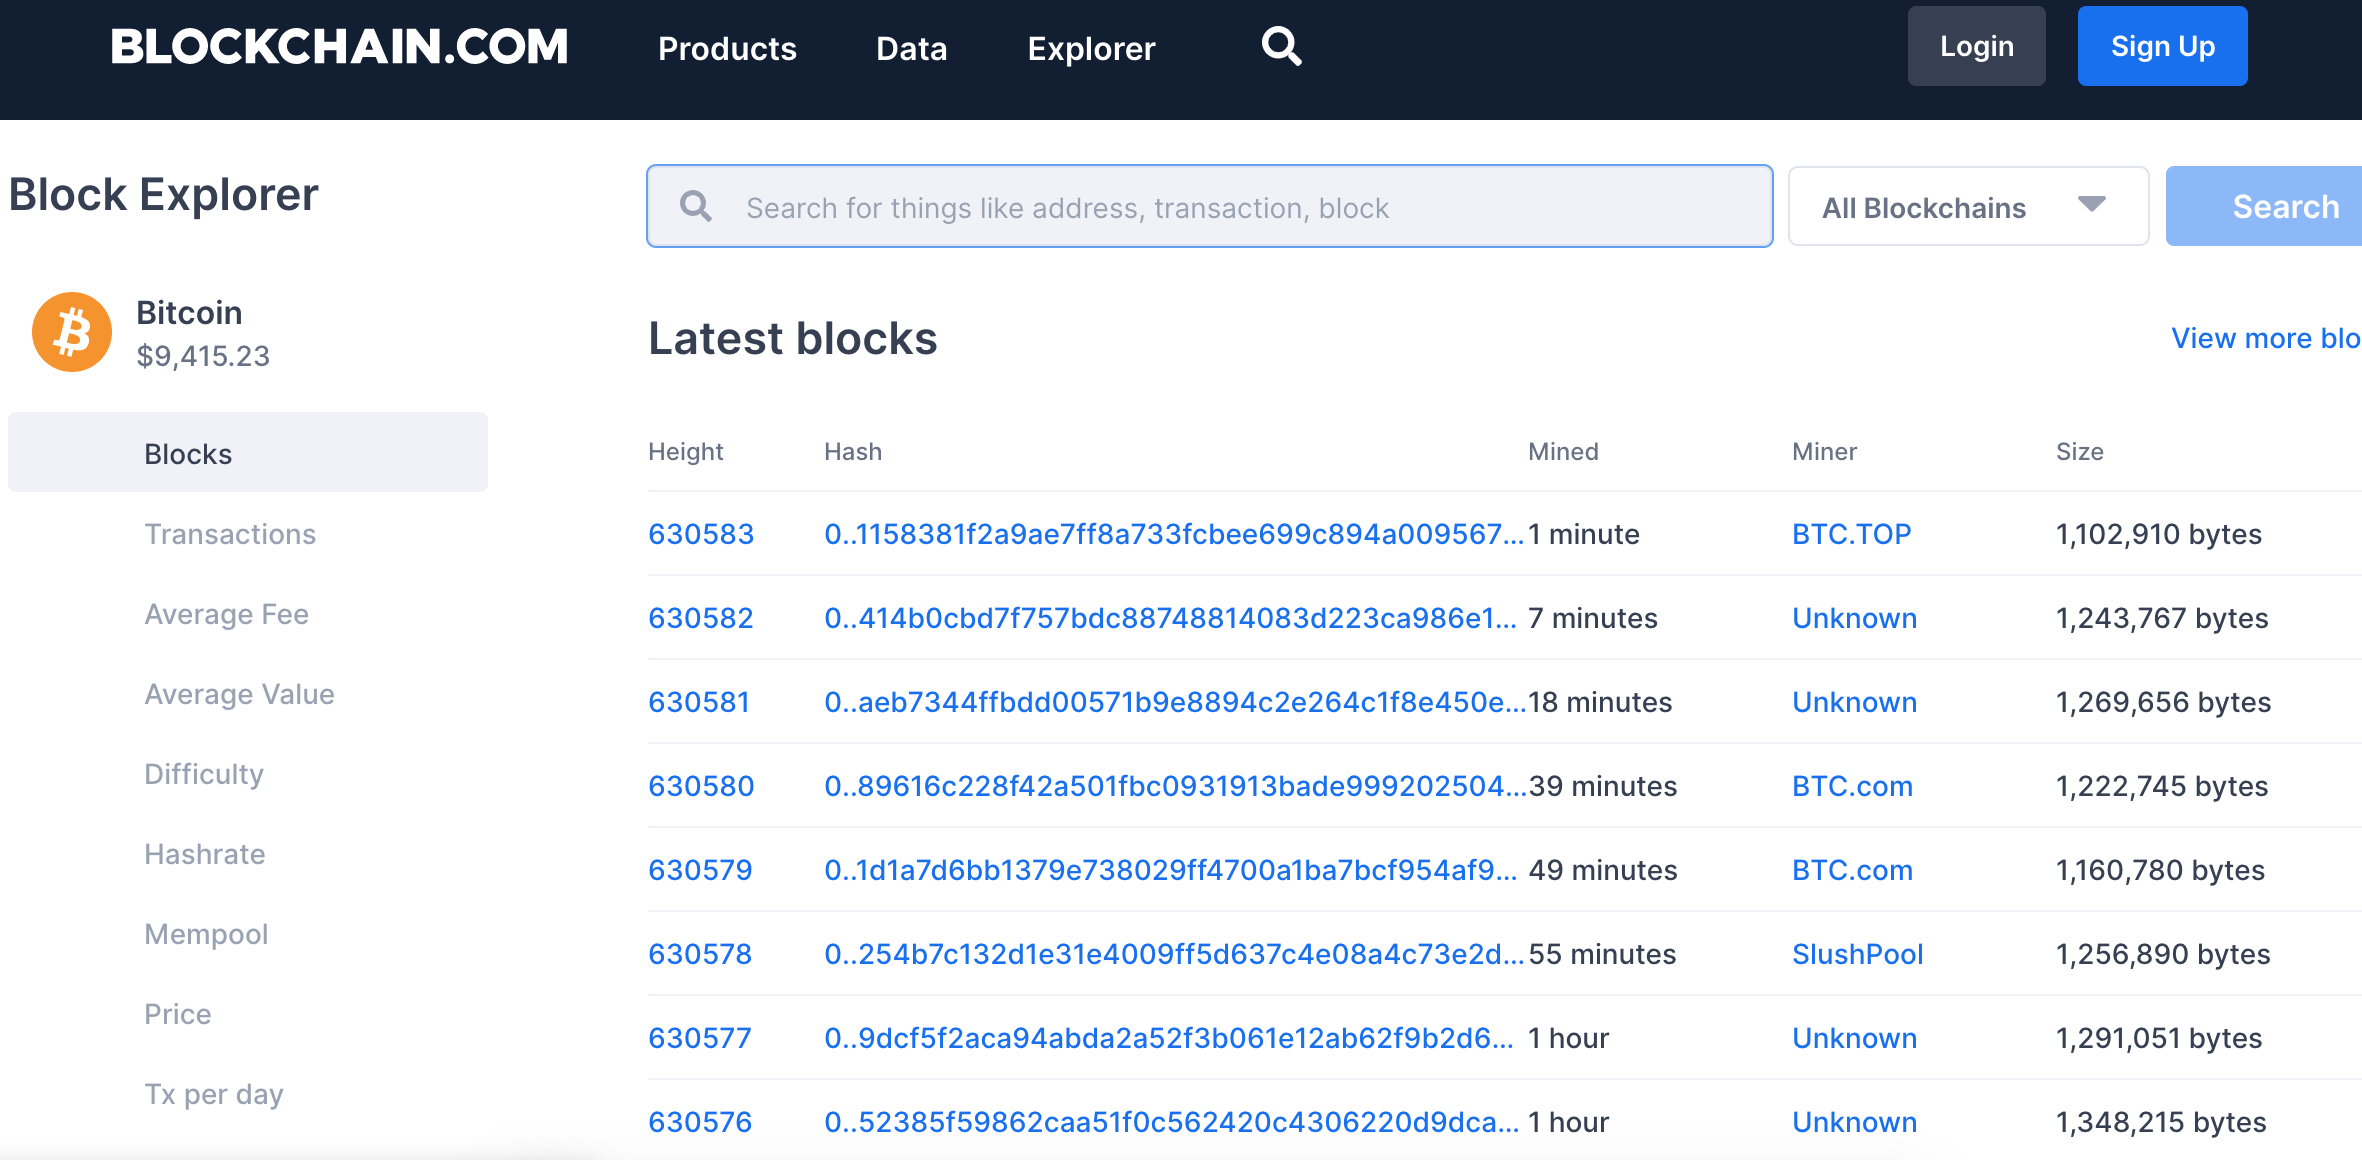Viewport: 2362px width, 1160px height.
Task: Open block 630583 details
Action: click(x=701, y=533)
